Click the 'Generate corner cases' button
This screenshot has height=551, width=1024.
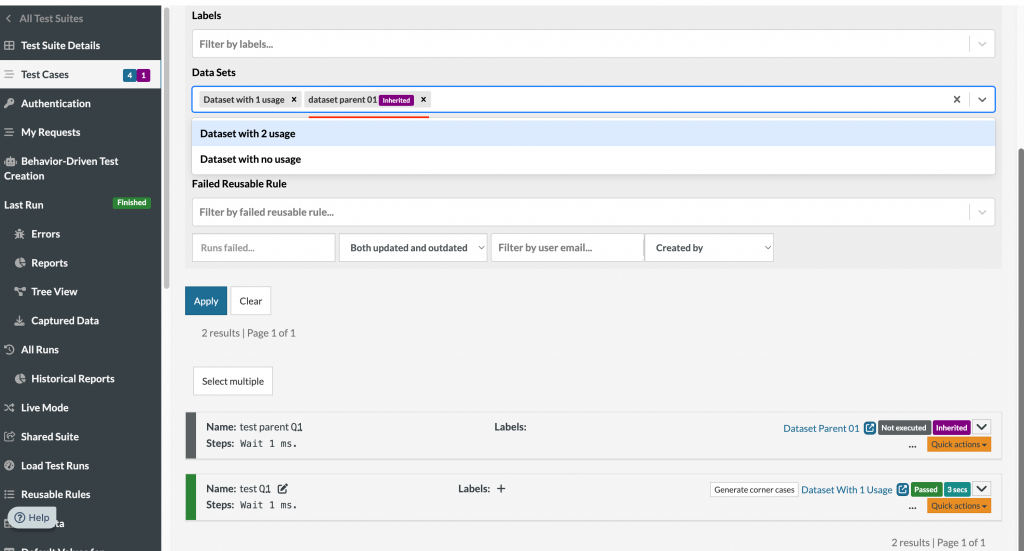(754, 490)
